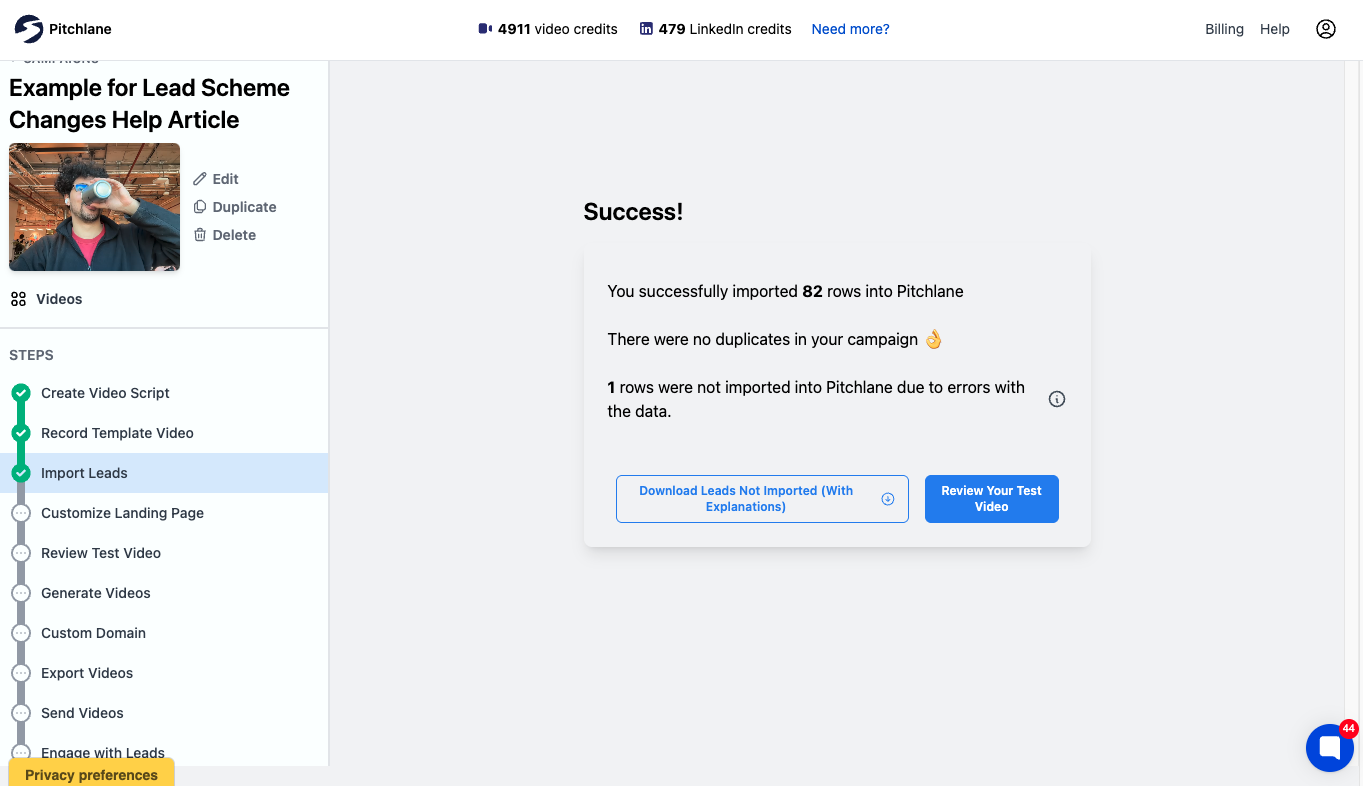Click the pencil Edit icon
Screen dimensions: 1363x786
(x=200, y=179)
